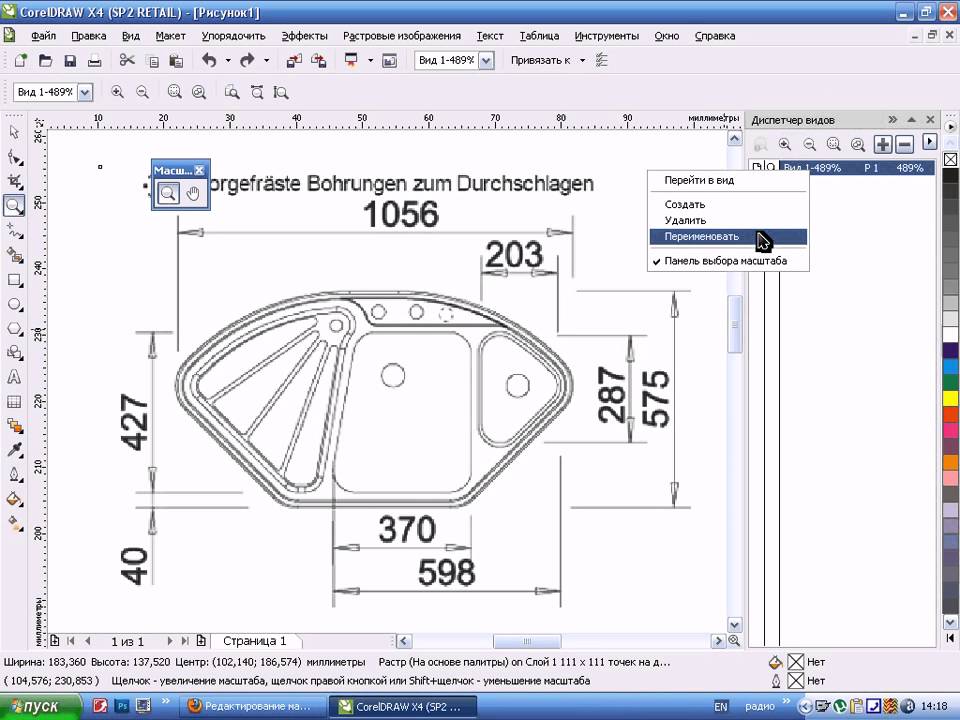Viewport: 960px width, 720px height.
Task: Activate the Text tool
Action: 14,377
